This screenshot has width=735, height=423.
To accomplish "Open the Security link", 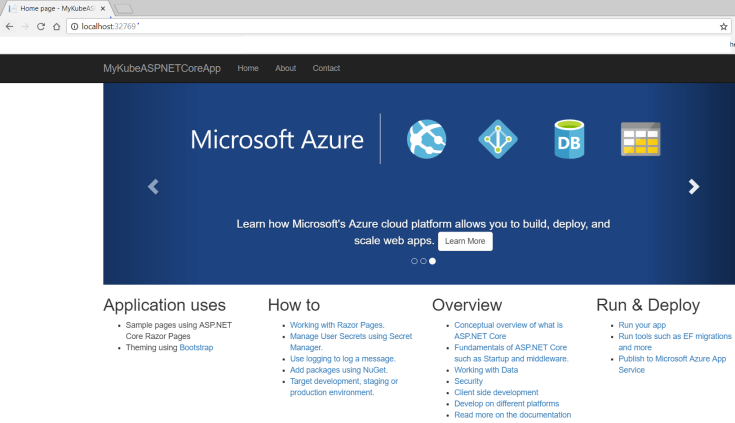I will (x=468, y=381).
